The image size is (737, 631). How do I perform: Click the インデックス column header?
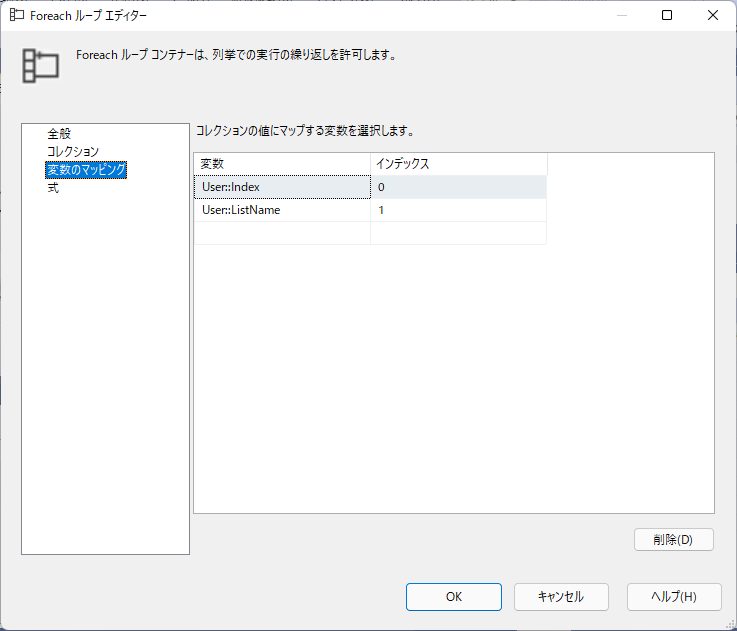coord(459,164)
